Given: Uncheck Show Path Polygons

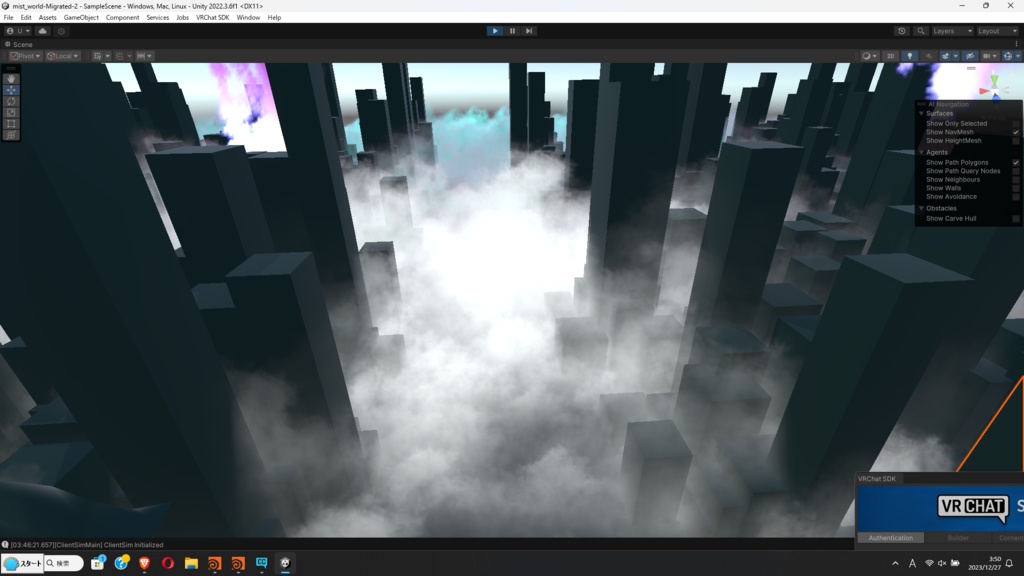Looking at the screenshot, I should tap(1016, 163).
